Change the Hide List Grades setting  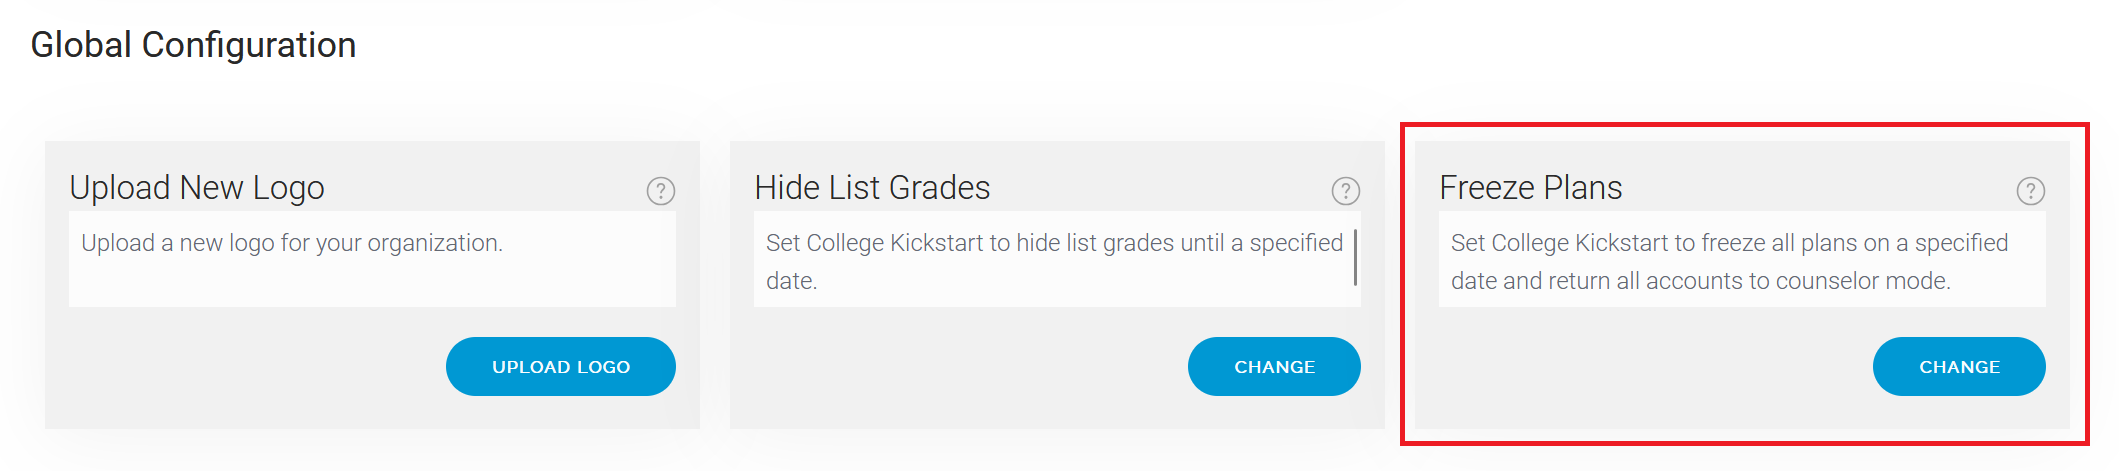1274,366
